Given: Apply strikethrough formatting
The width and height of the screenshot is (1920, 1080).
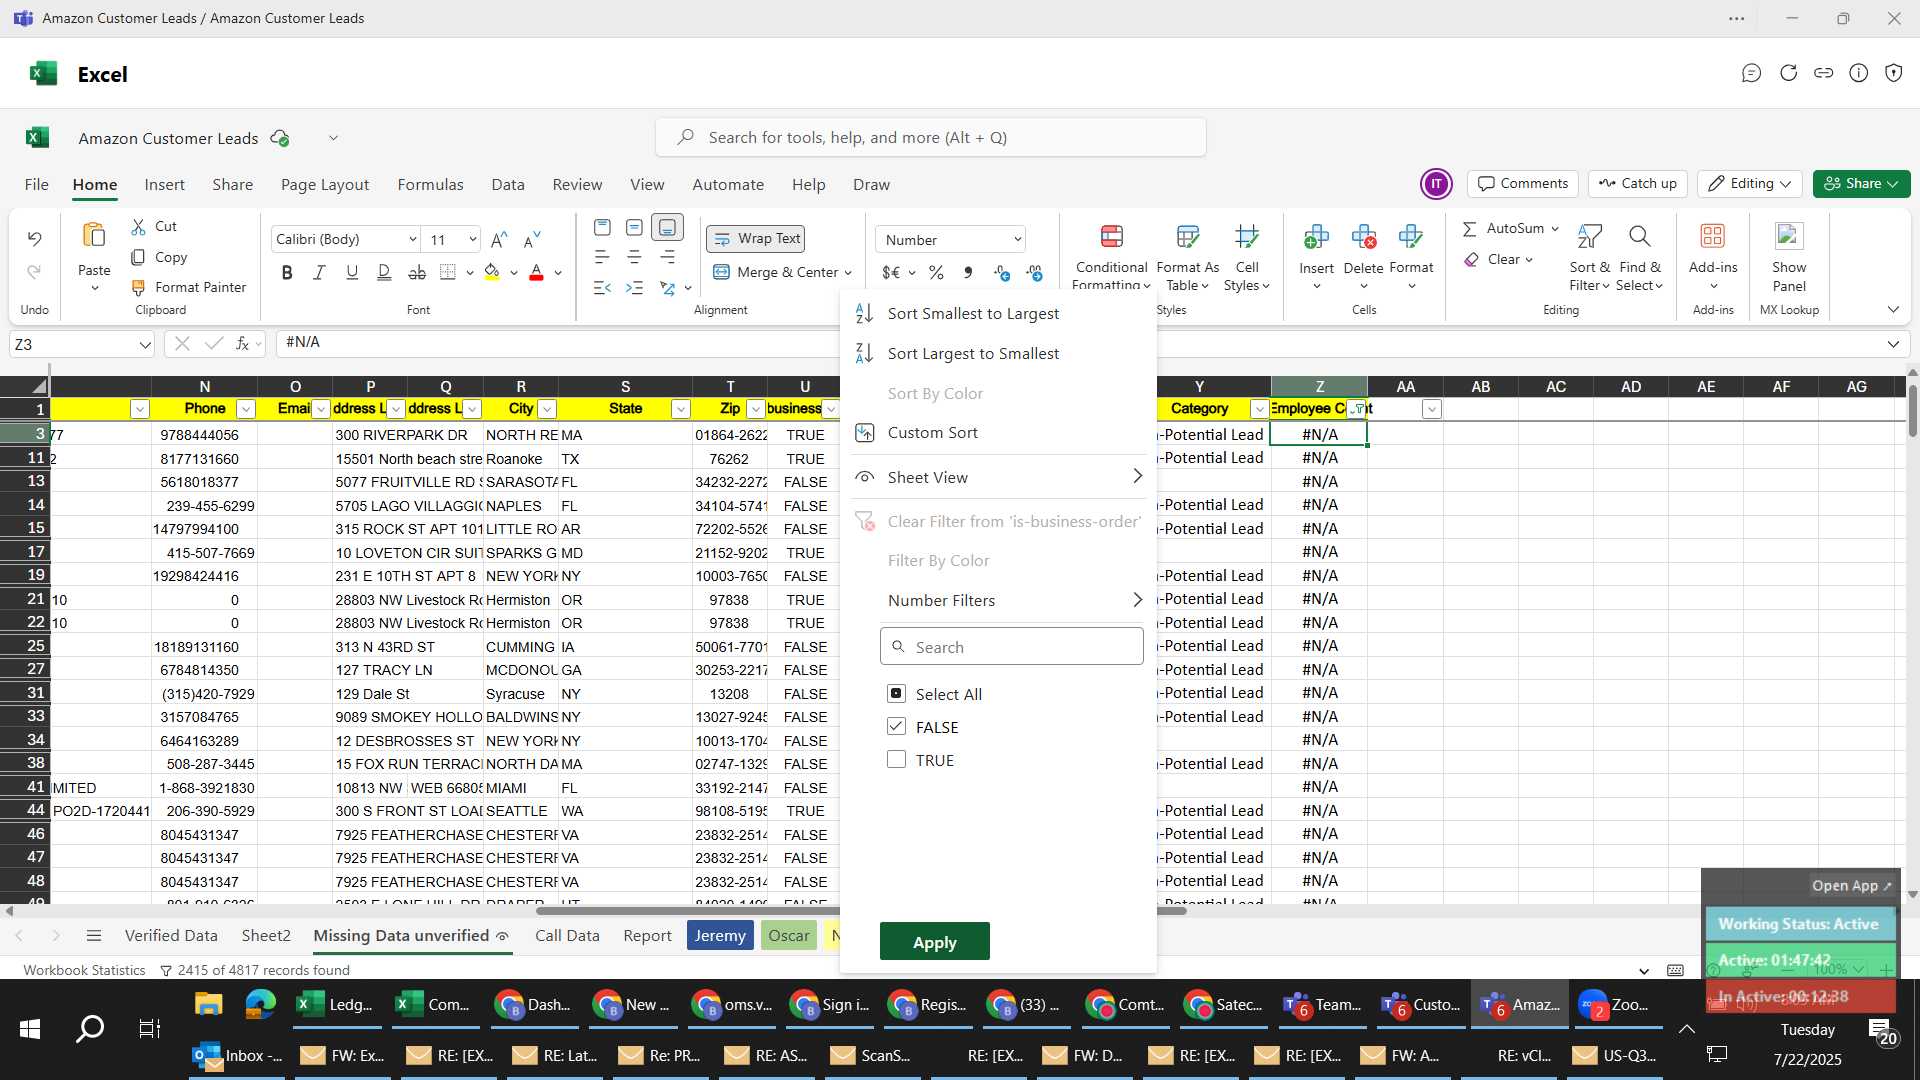Looking at the screenshot, I should [x=417, y=272].
